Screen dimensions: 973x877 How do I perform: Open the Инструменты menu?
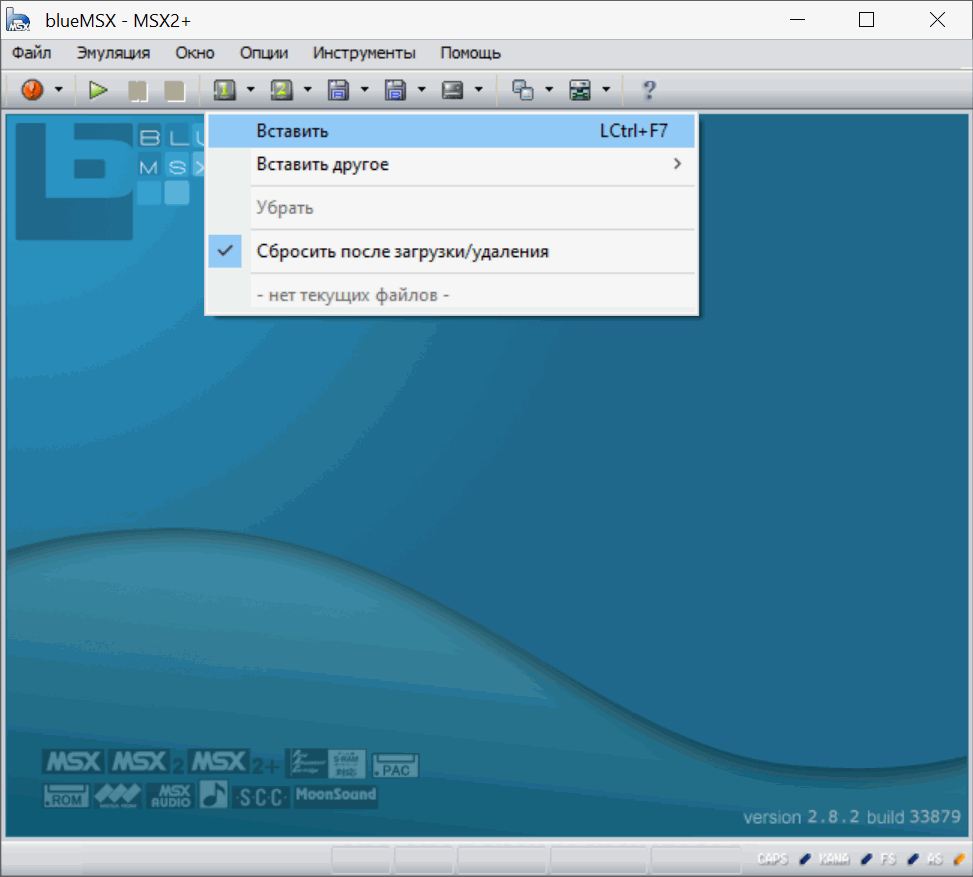tap(364, 53)
